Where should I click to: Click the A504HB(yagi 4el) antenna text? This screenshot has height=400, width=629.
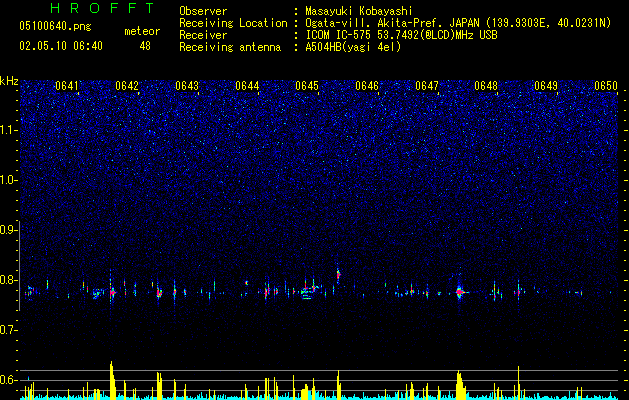point(353,47)
